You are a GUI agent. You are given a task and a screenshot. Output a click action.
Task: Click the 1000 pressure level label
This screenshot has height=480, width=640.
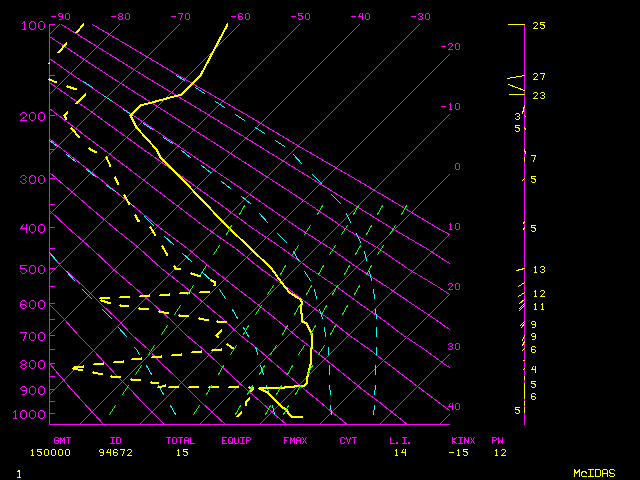coord(32,415)
